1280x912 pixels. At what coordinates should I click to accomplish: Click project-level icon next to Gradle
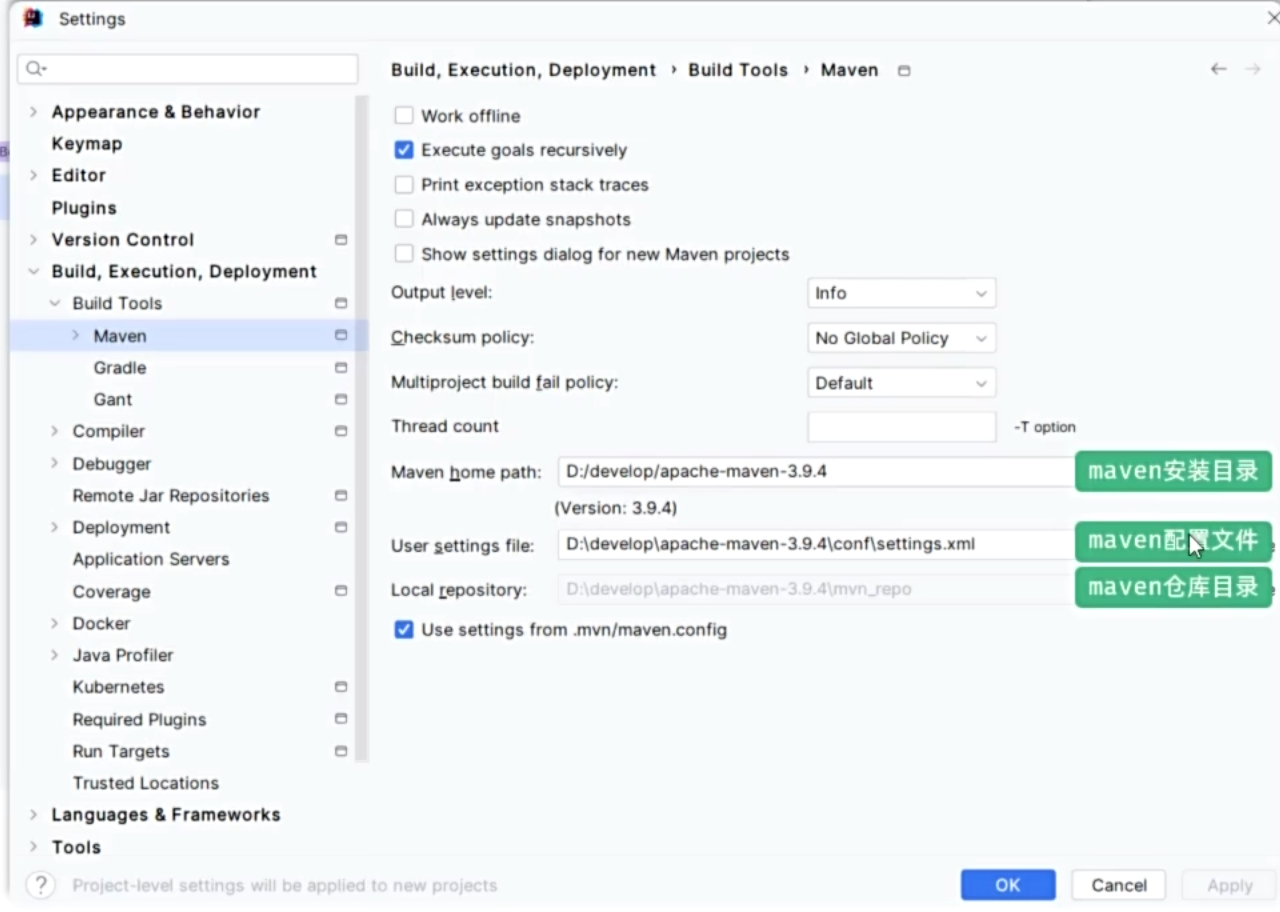[x=341, y=368]
